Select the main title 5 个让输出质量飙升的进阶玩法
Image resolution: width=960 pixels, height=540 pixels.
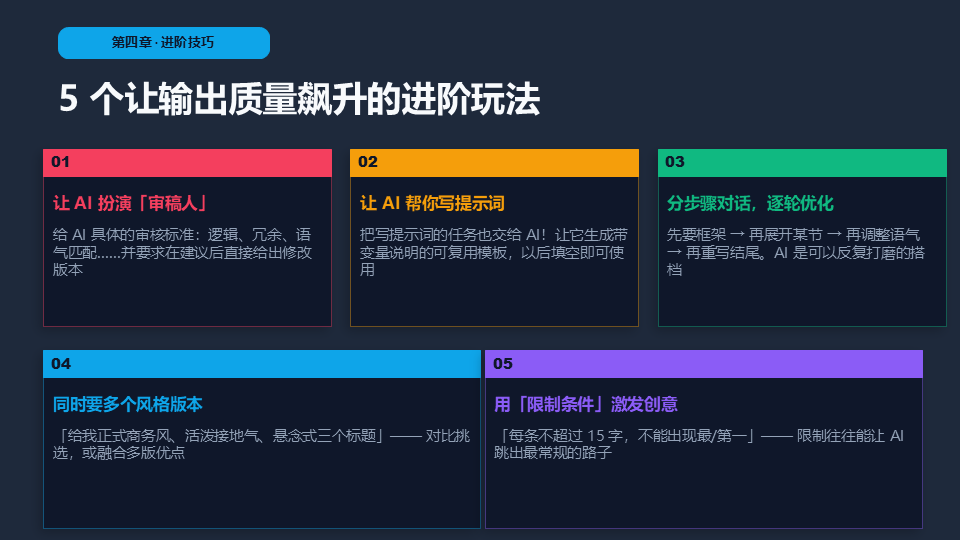click(x=299, y=100)
